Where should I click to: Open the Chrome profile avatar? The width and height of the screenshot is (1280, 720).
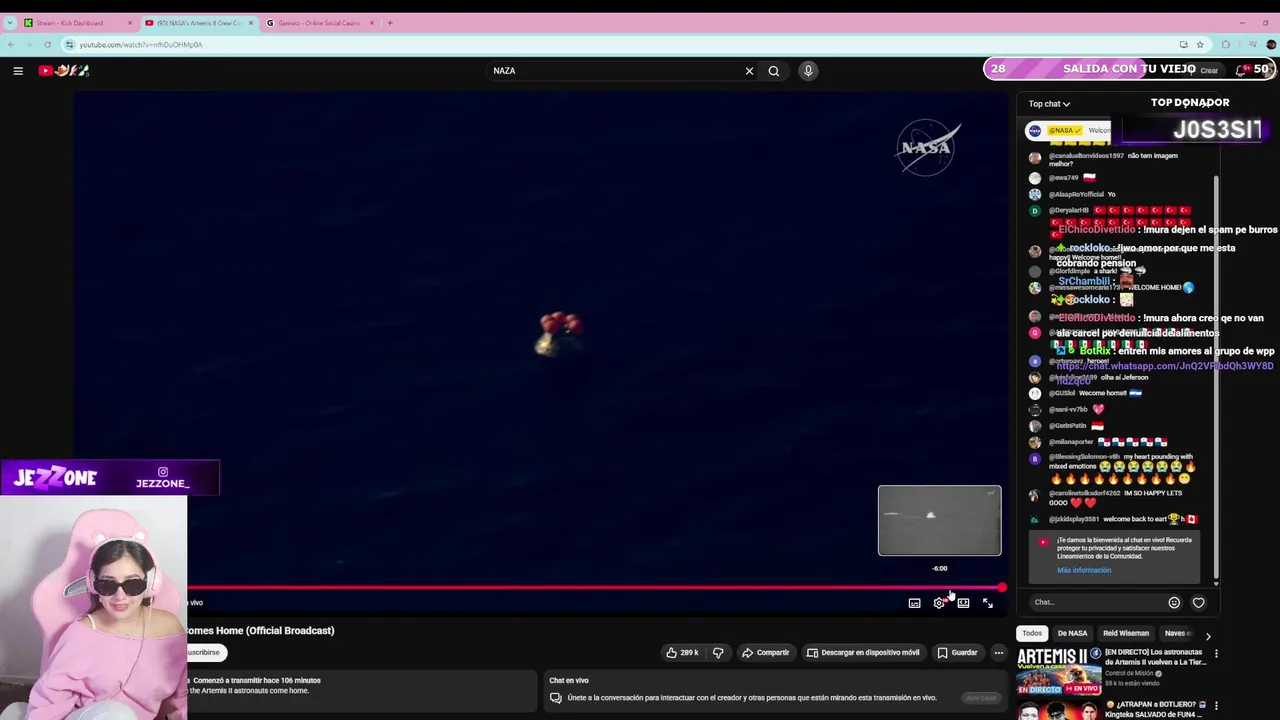[x=1271, y=44]
